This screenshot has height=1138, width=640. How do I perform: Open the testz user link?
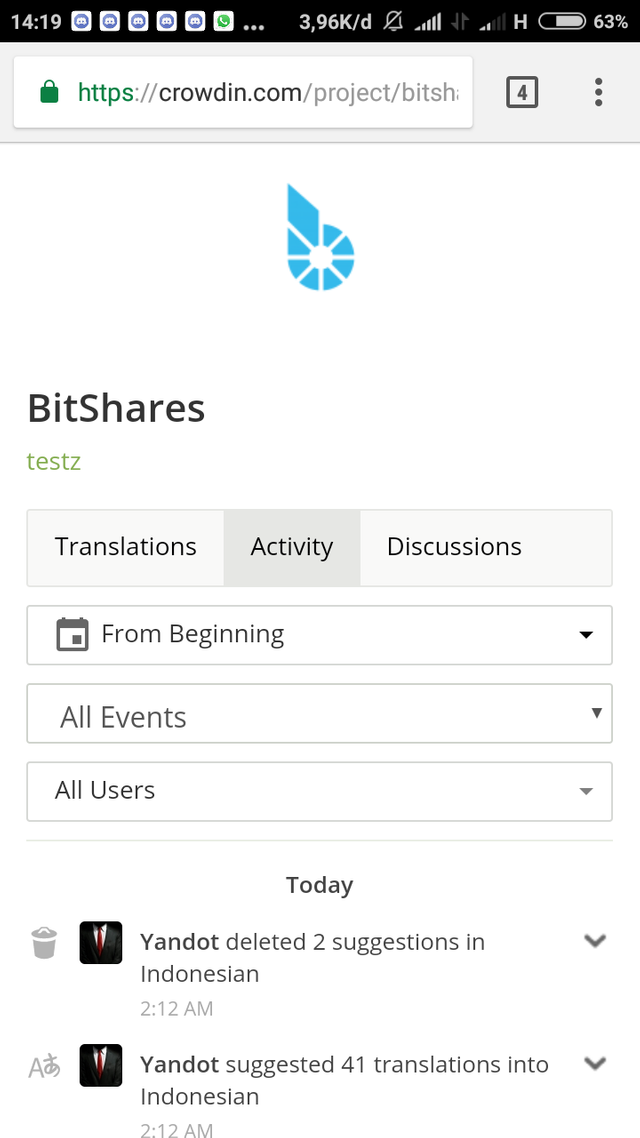[54, 461]
